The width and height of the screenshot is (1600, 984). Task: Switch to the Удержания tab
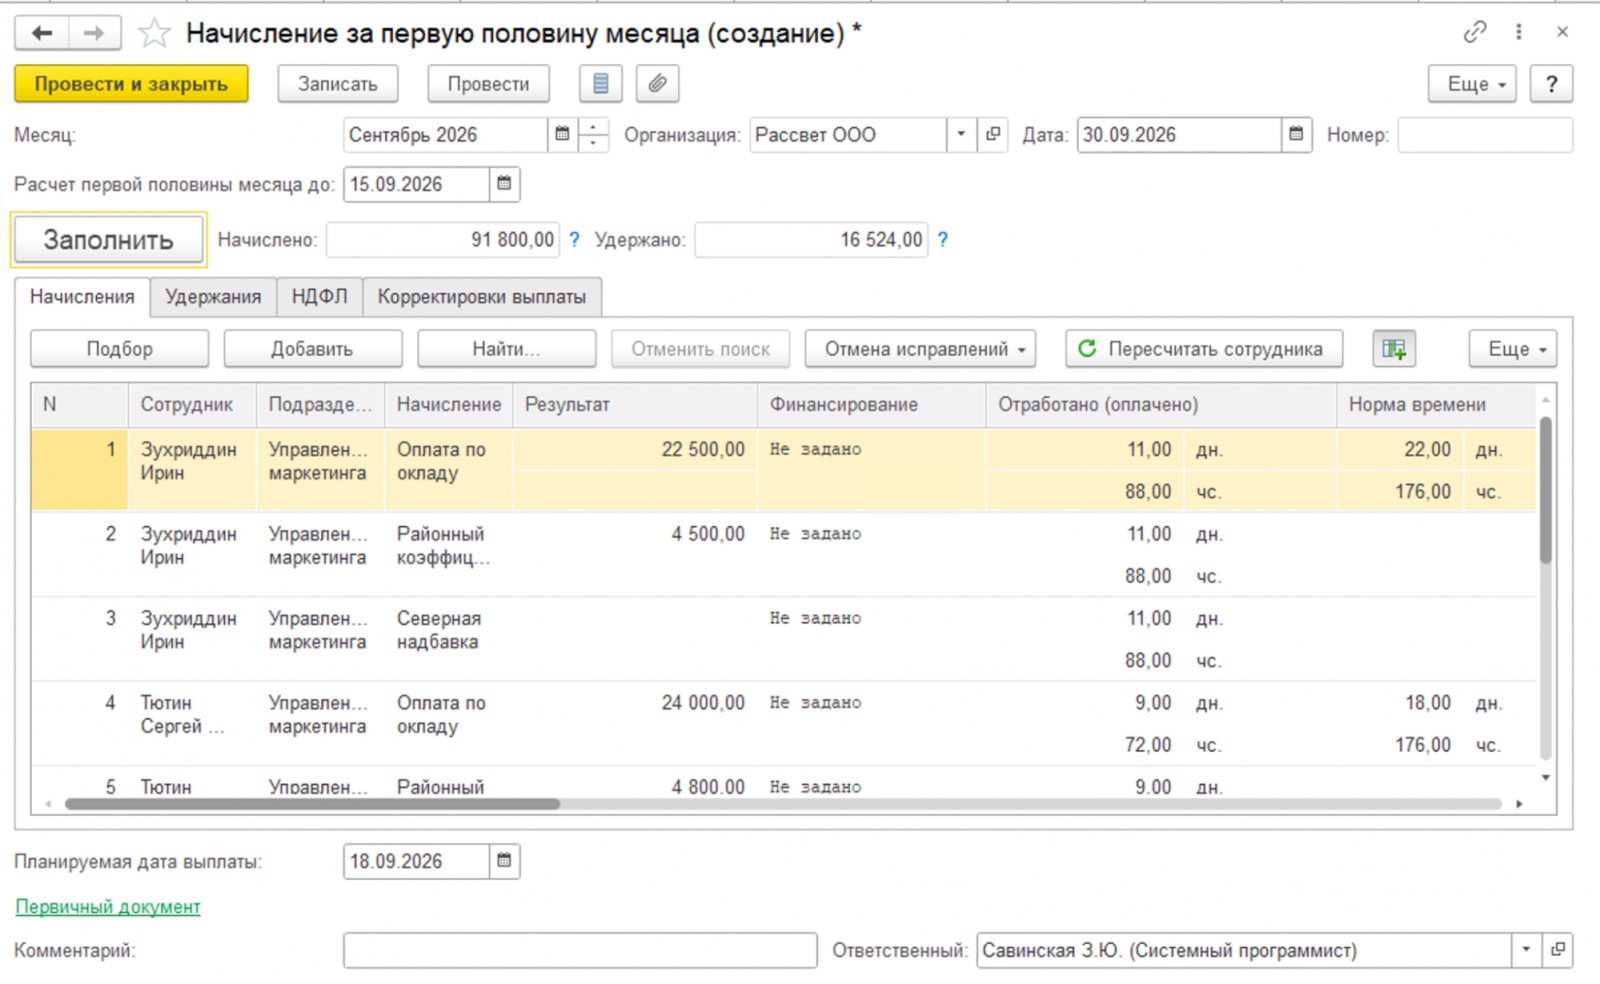[213, 297]
